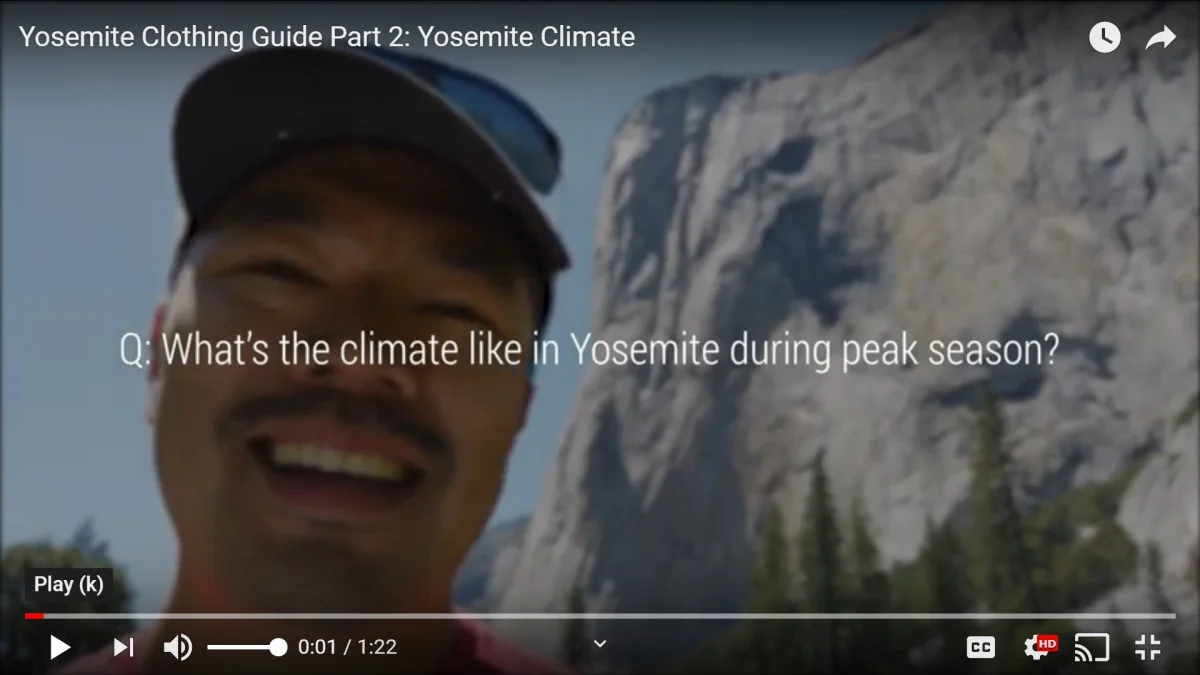Open the Yosemite Clothing Guide Part 2 title link
This screenshot has width=1200, height=675.
327,37
